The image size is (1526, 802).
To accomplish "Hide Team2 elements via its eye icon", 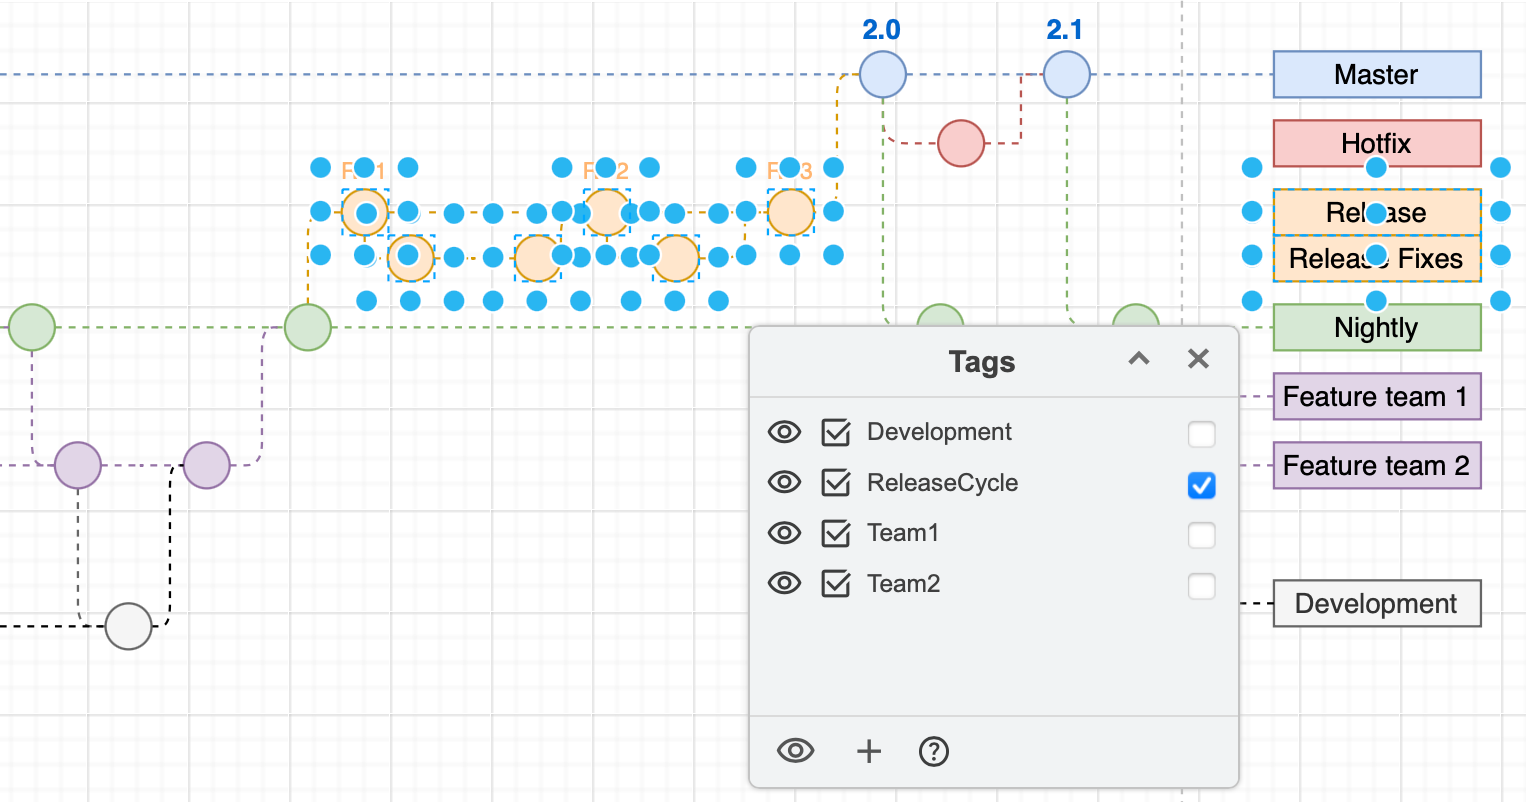I will pos(785,583).
